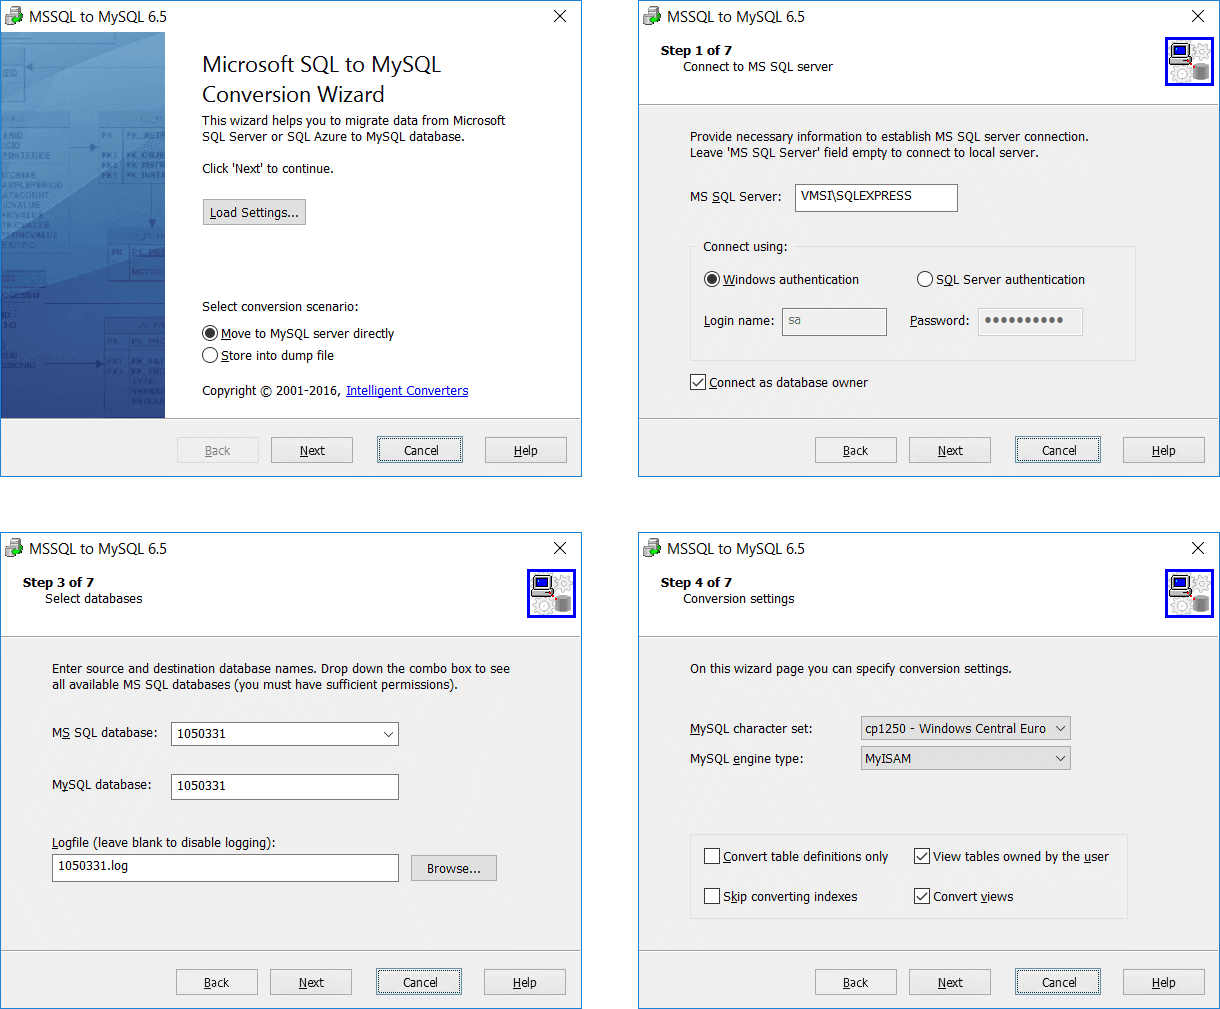Click Cancel in the welcome wizard window
This screenshot has width=1220, height=1009.
420,450
